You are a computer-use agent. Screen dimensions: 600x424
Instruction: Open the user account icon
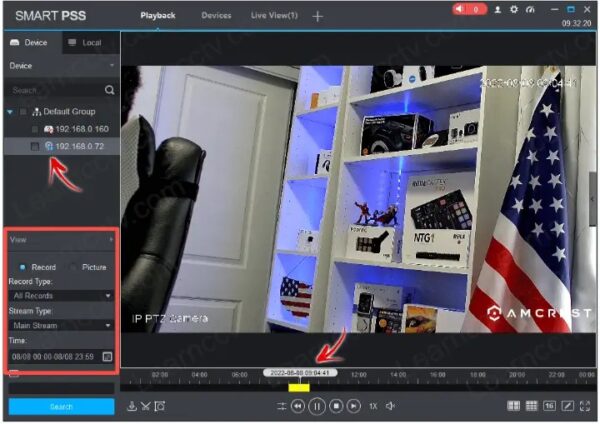pyautogui.click(x=499, y=9)
